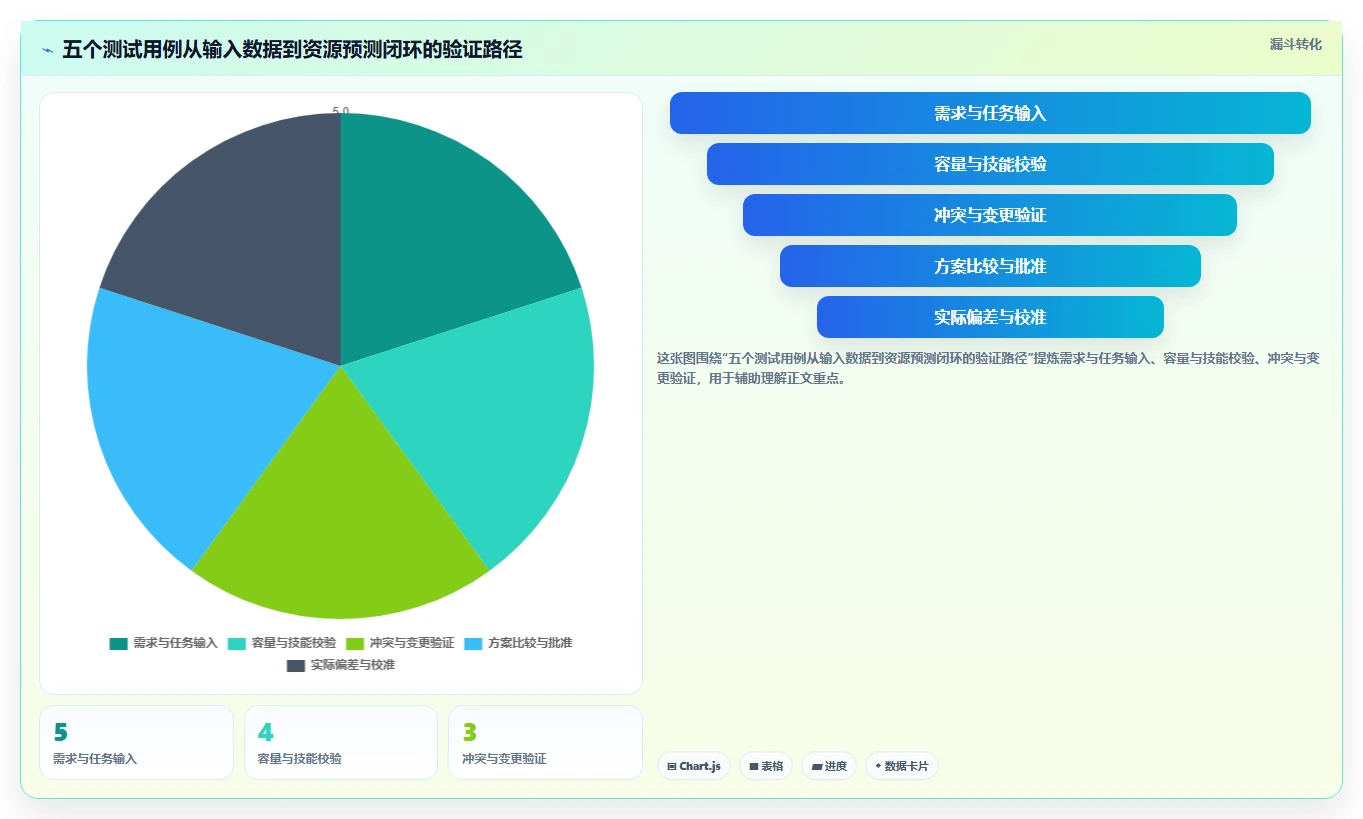
Task: Click the description paragraph starting 这张图围绕
Action: (988, 368)
